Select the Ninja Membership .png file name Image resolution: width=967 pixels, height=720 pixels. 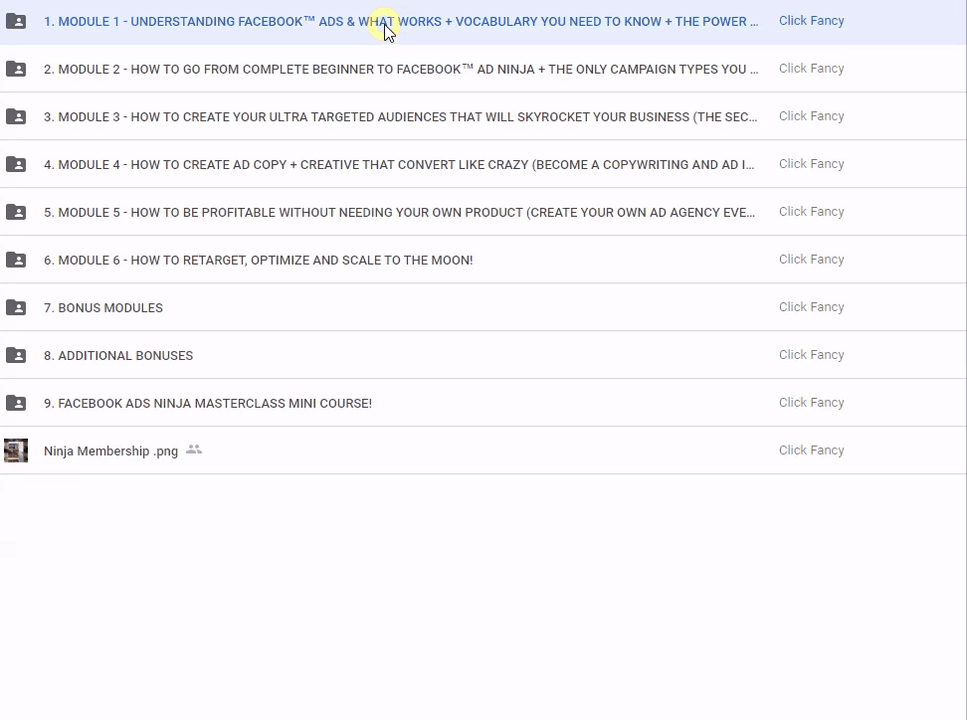(x=110, y=451)
